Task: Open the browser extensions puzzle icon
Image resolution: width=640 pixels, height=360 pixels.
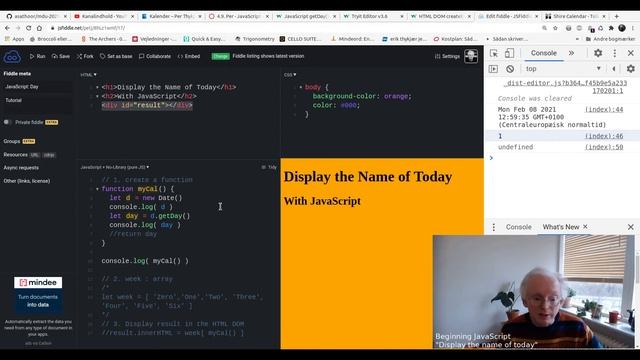Action: coord(611,28)
